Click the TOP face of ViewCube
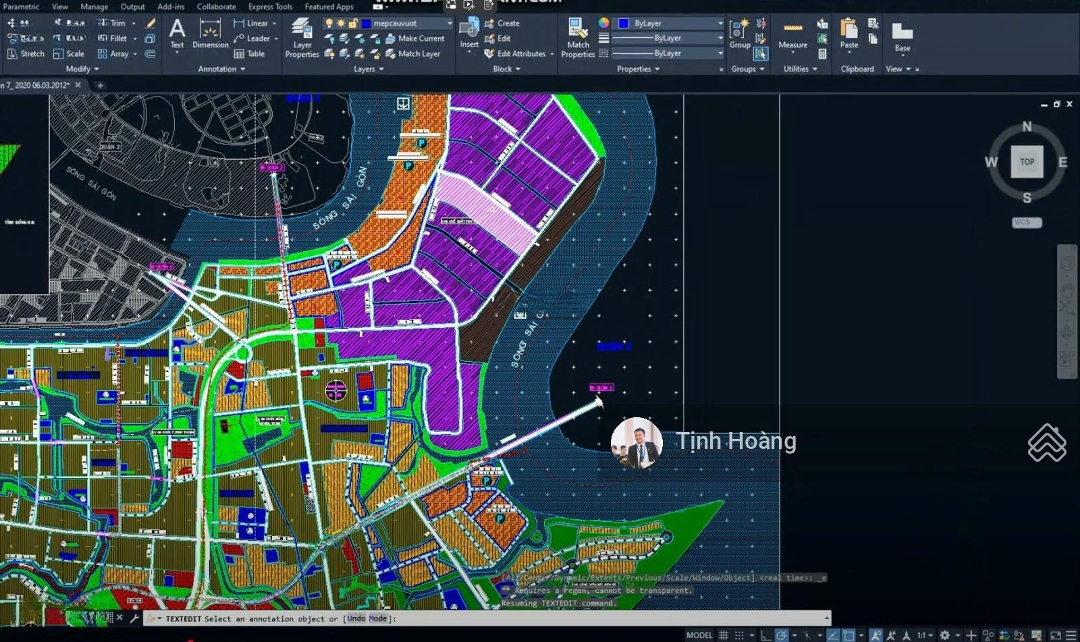Image resolution: width=1080 pixels, height=642 pixels. click(1027, 161)
